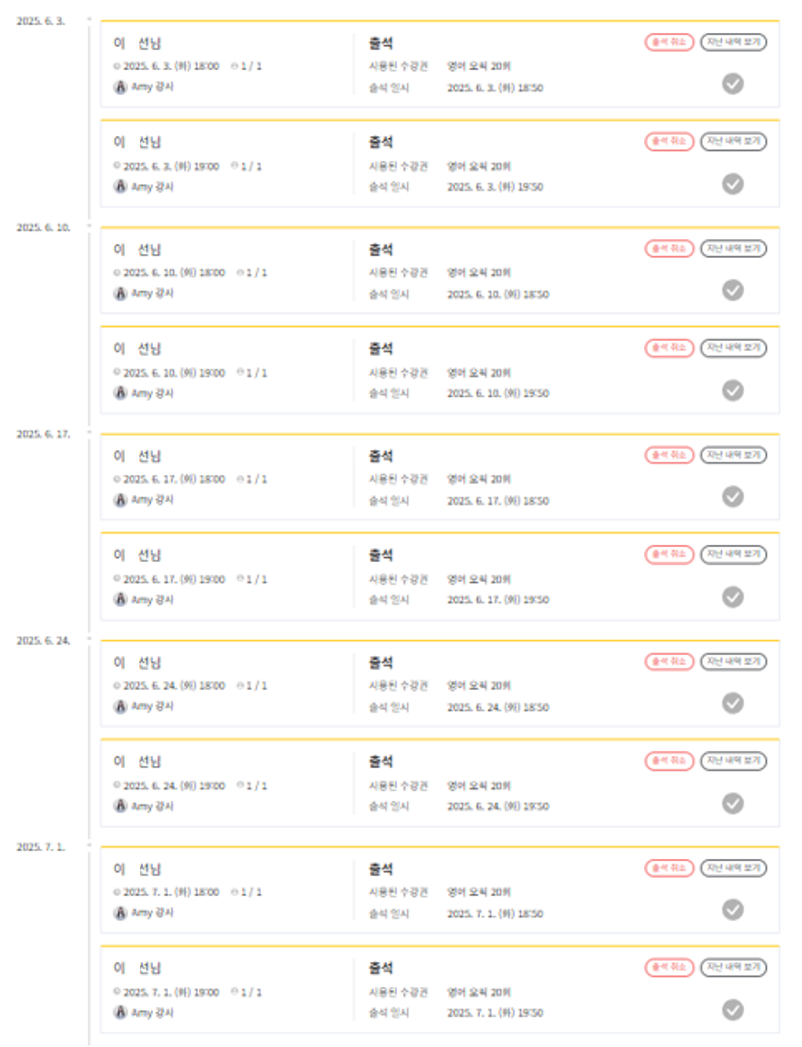Click 출석 취소 for June 3 18:00 class
This screenshot has height=1047, width=802.
pyautogui.click(x=669, y=42)
